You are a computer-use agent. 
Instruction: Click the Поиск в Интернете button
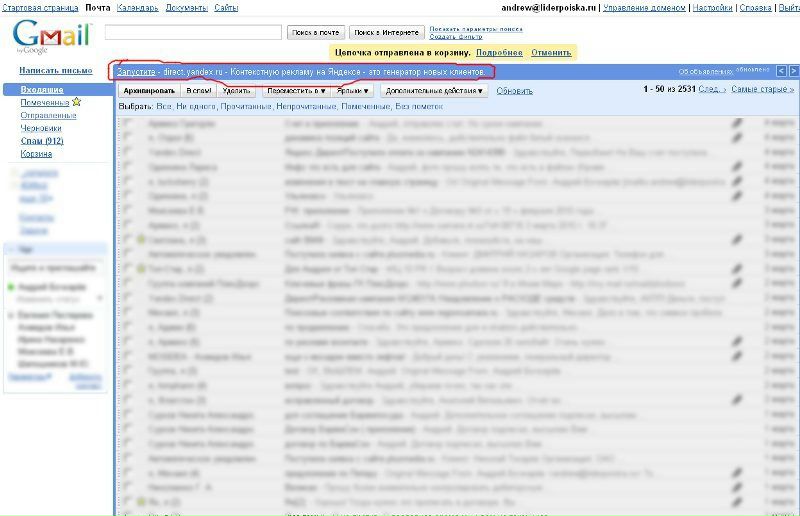pyautogui.click(x=386, y=32)
